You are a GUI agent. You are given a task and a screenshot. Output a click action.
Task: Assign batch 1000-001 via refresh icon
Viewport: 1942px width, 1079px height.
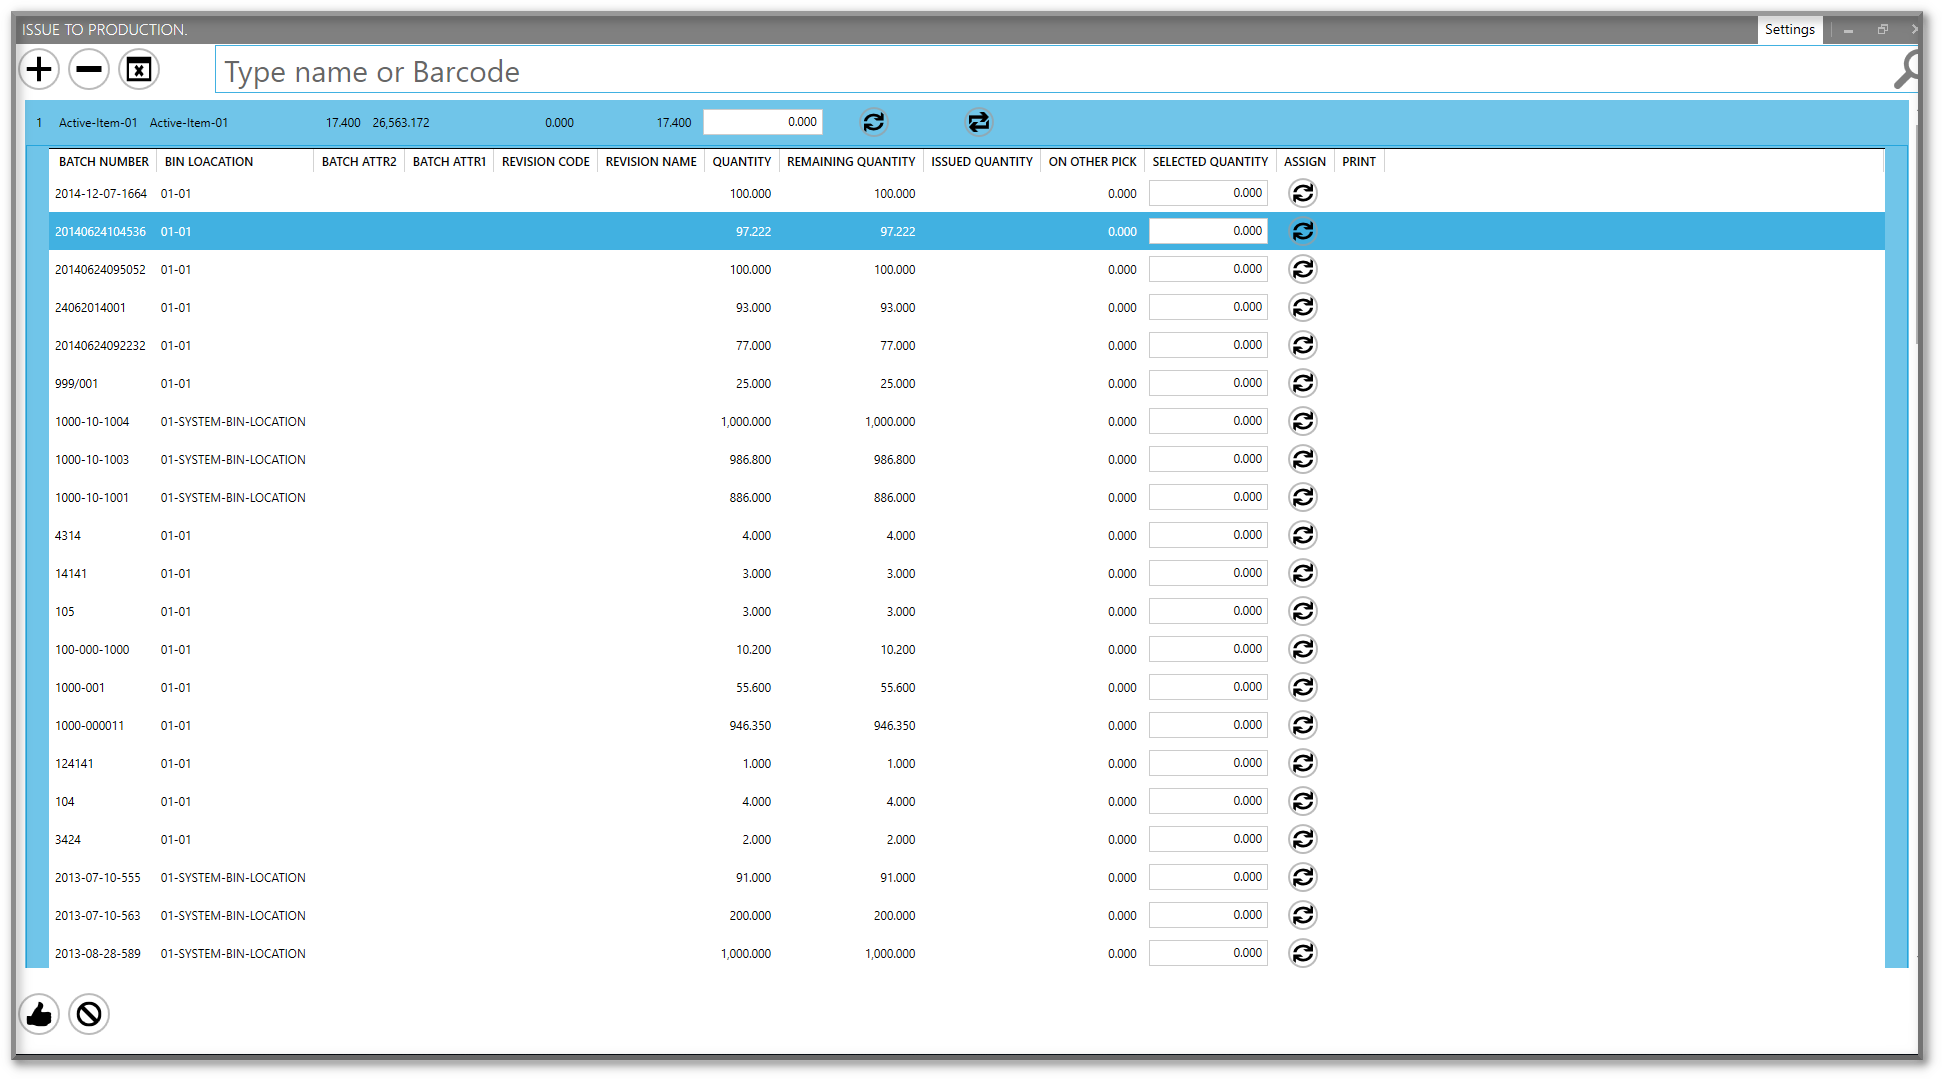coord(1303,687)
